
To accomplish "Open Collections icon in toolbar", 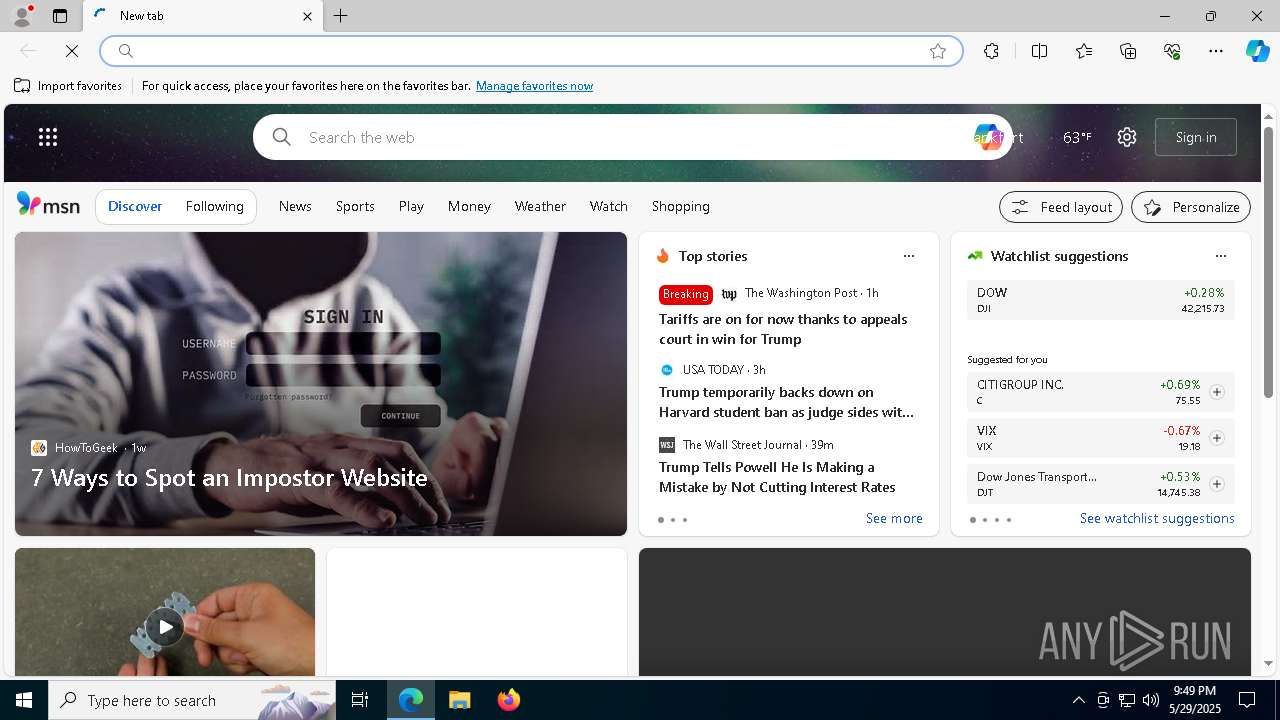I will (1128, 51).
